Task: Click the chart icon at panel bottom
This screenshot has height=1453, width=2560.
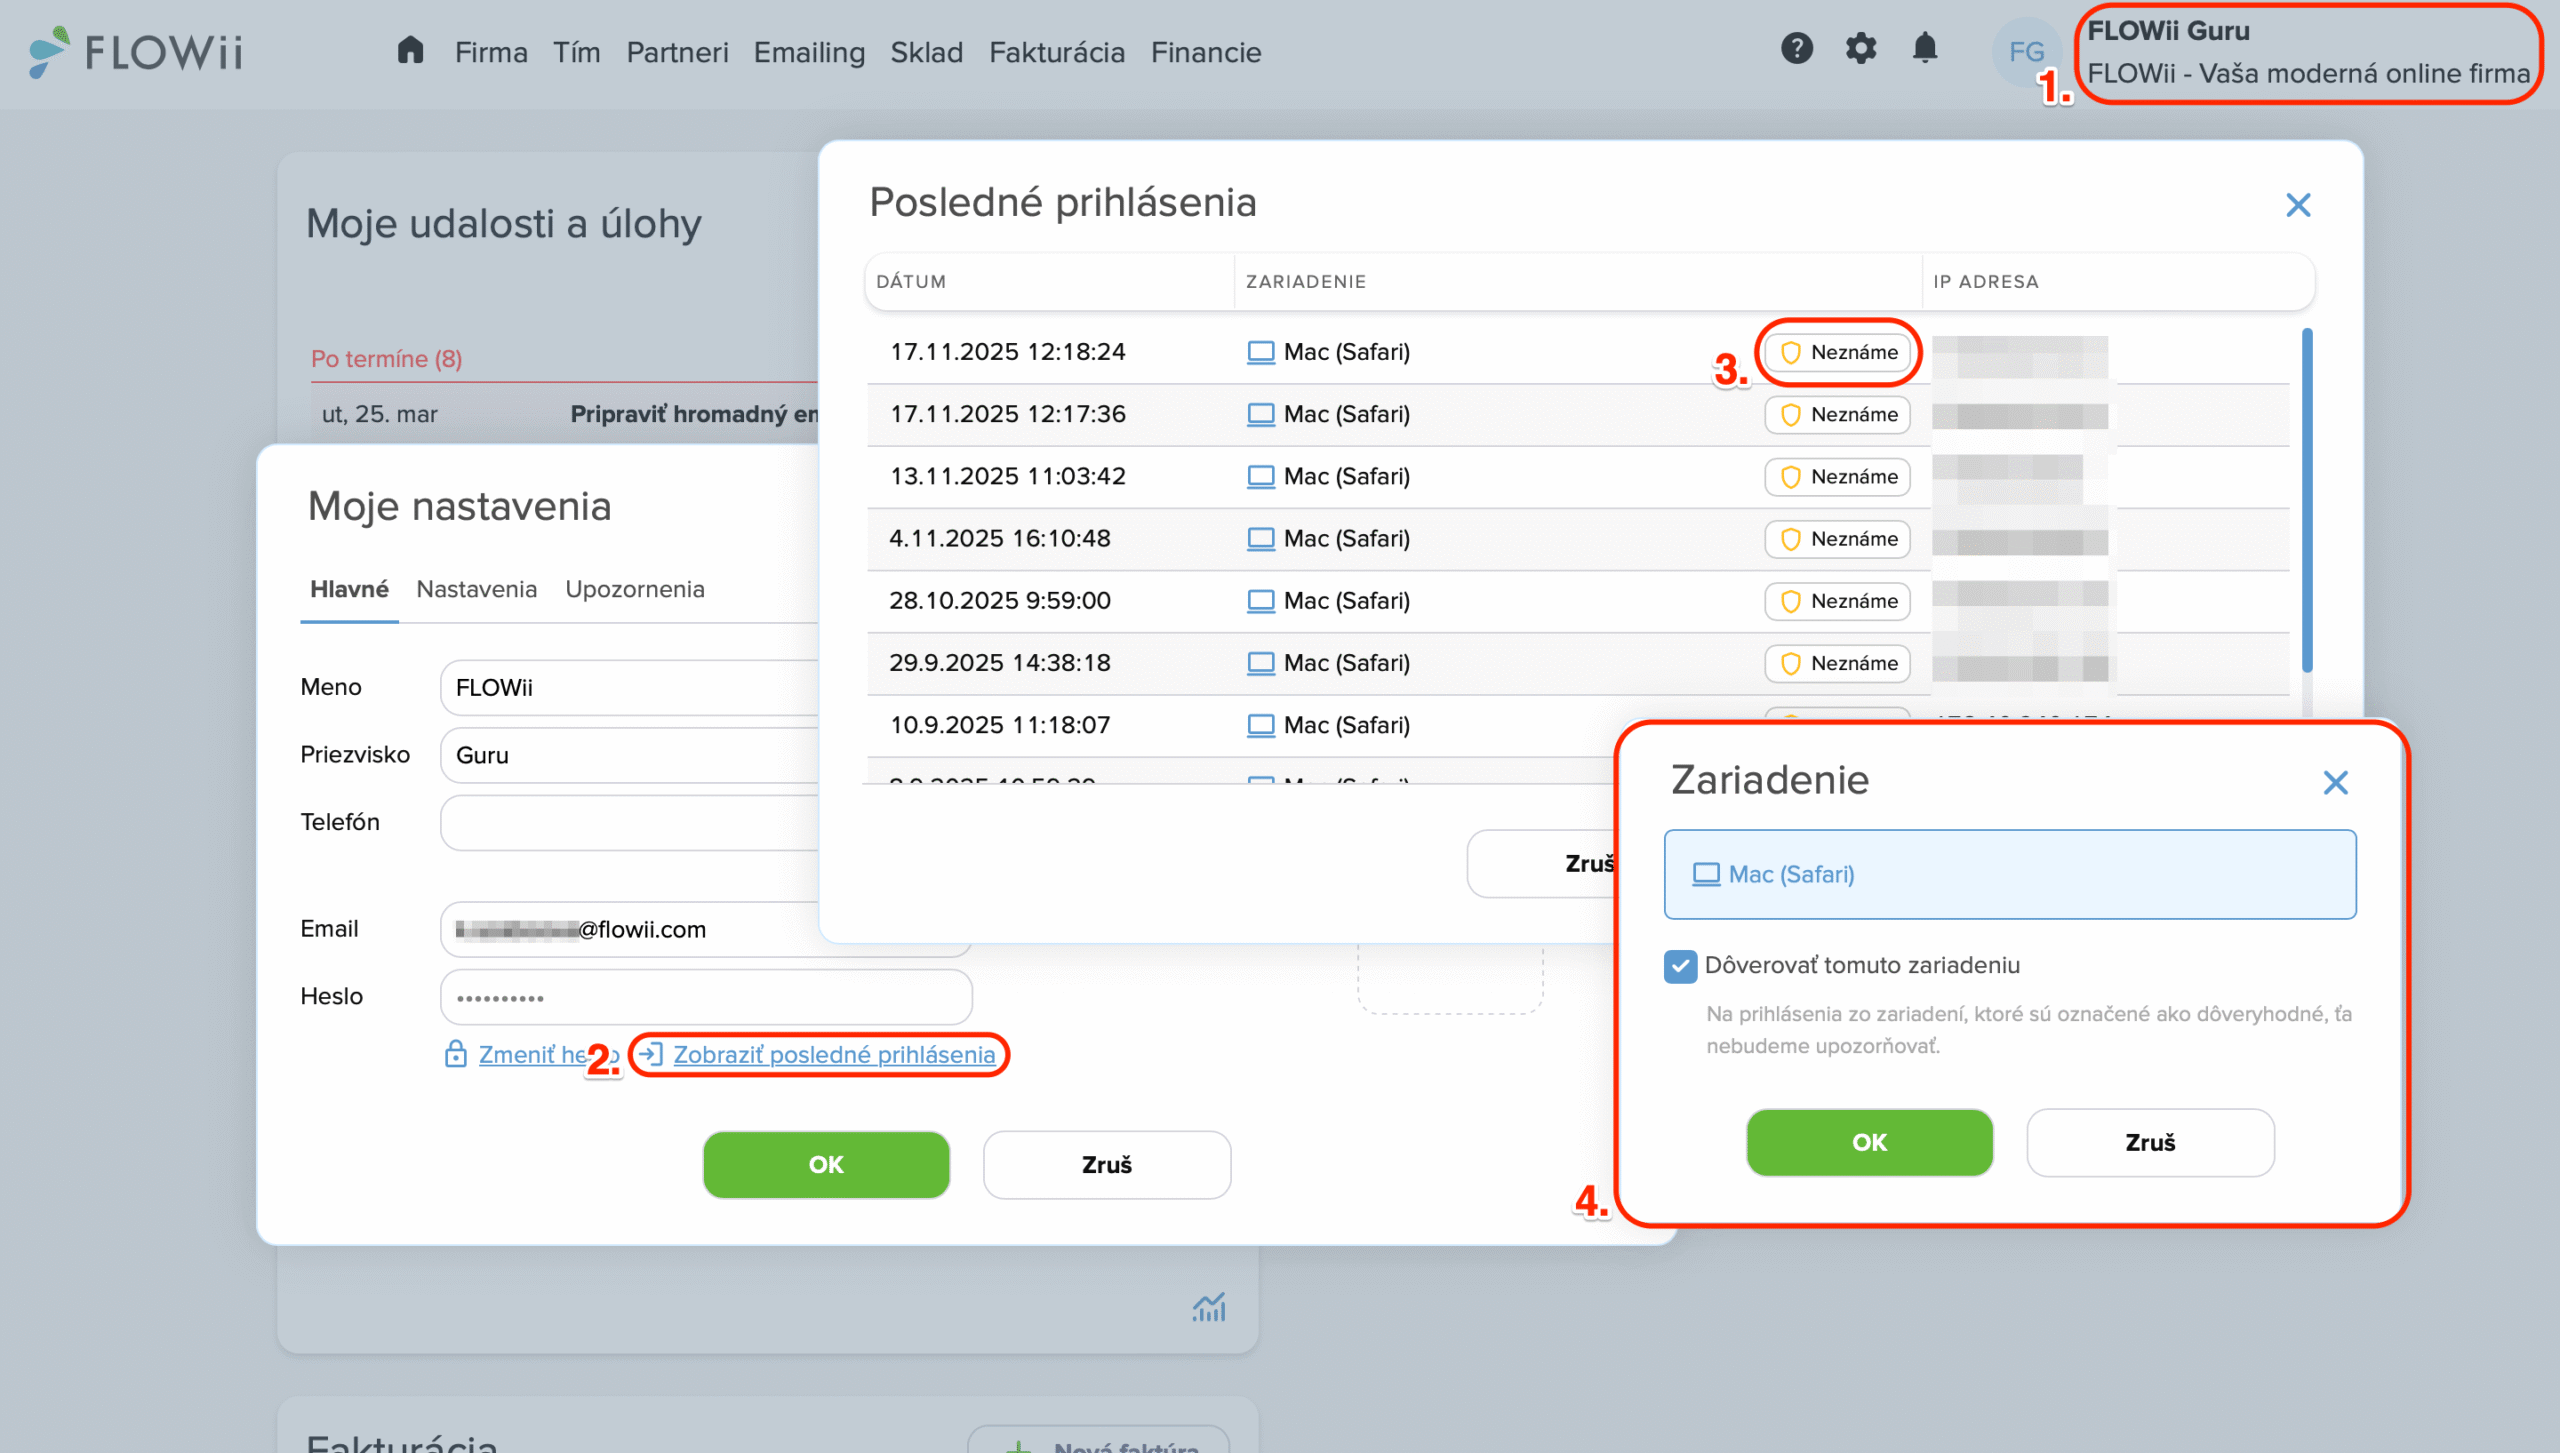Action: click(x=1208, y=1307)
